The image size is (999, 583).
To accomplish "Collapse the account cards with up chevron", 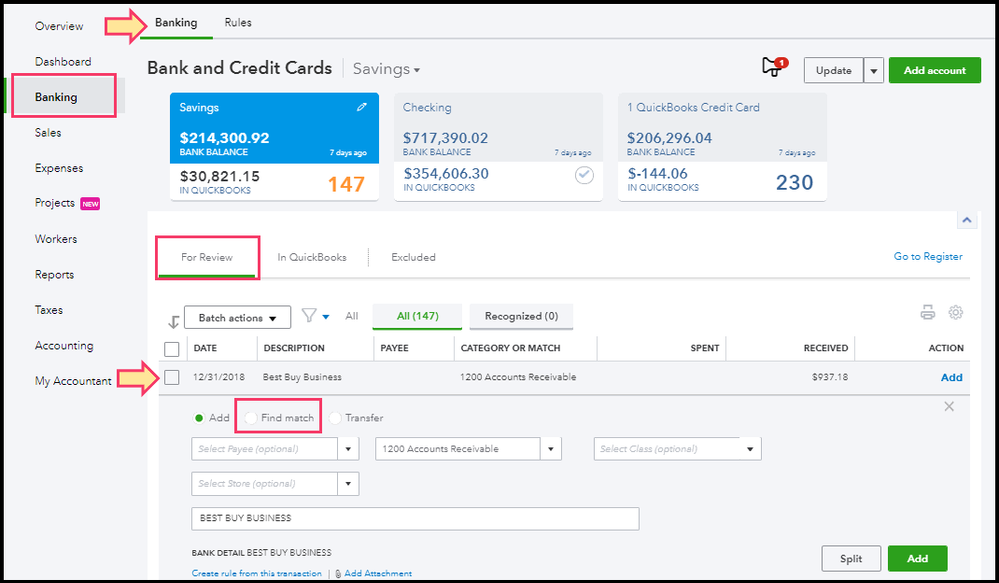I will (967, 220).
